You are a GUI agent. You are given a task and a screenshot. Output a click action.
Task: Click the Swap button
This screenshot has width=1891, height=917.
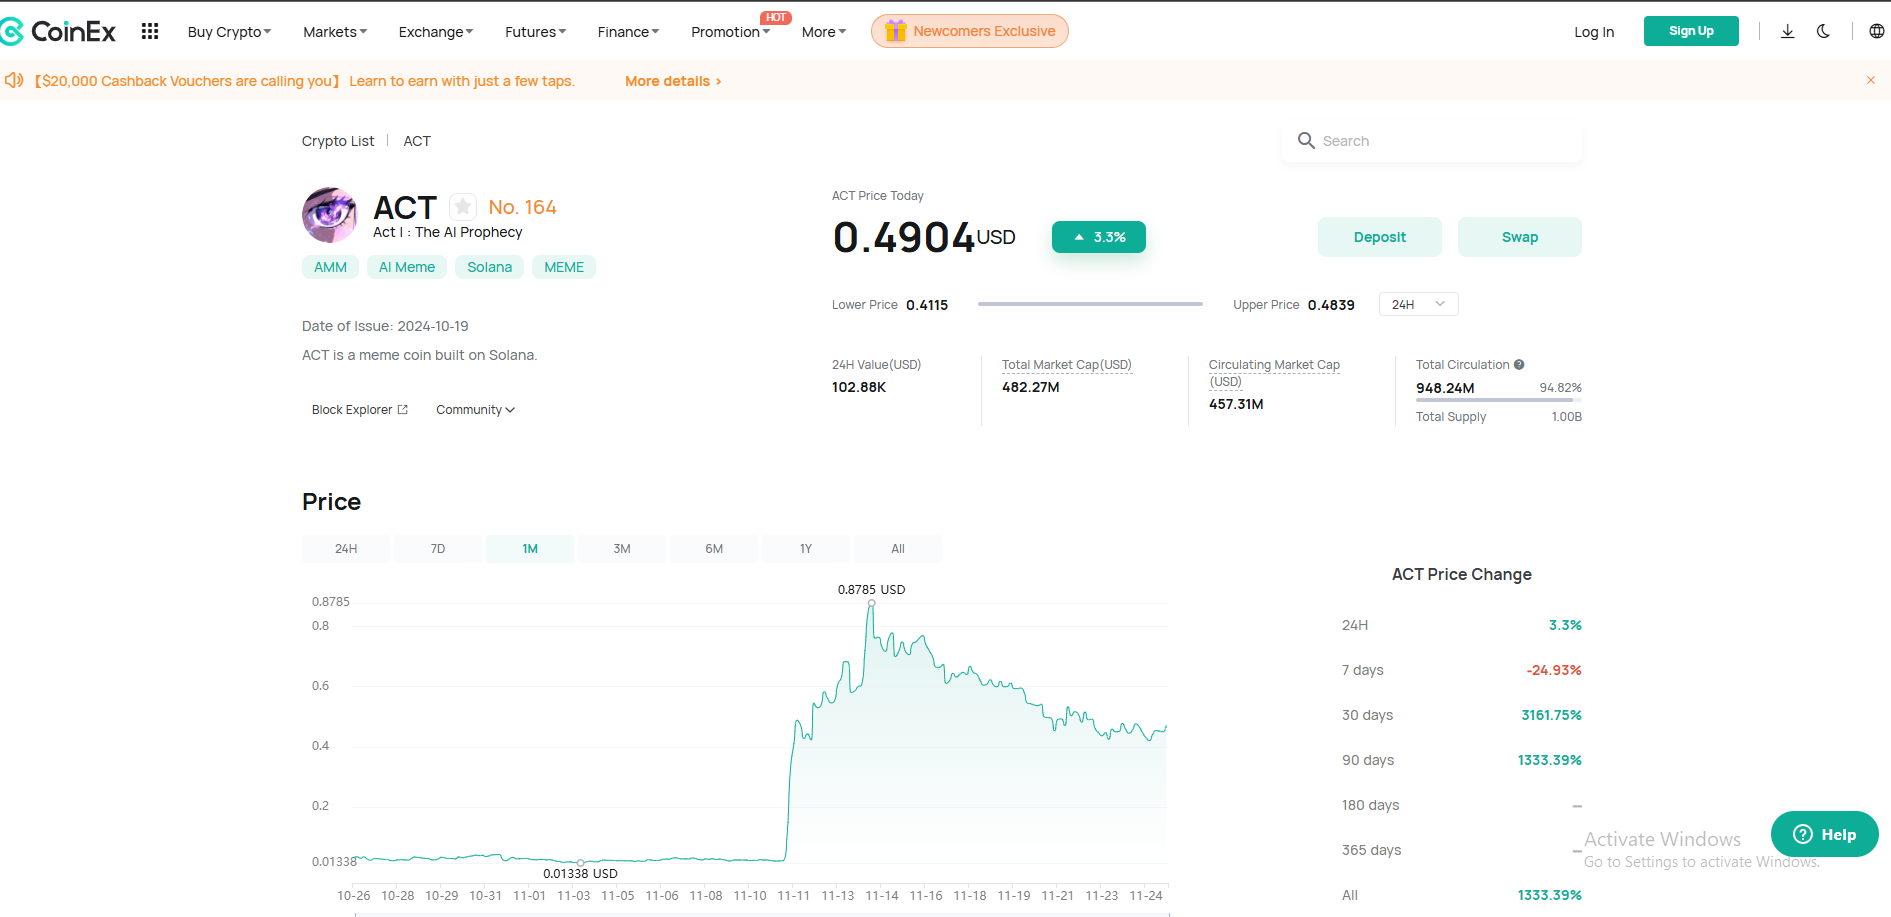point(1519,237)
